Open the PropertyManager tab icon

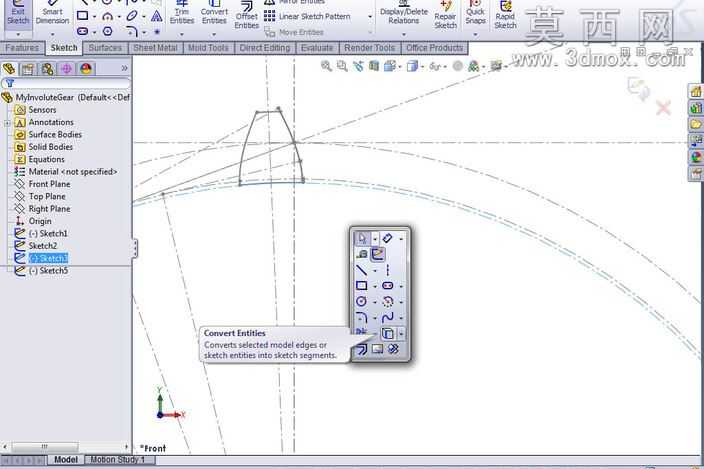click(28, 69)
